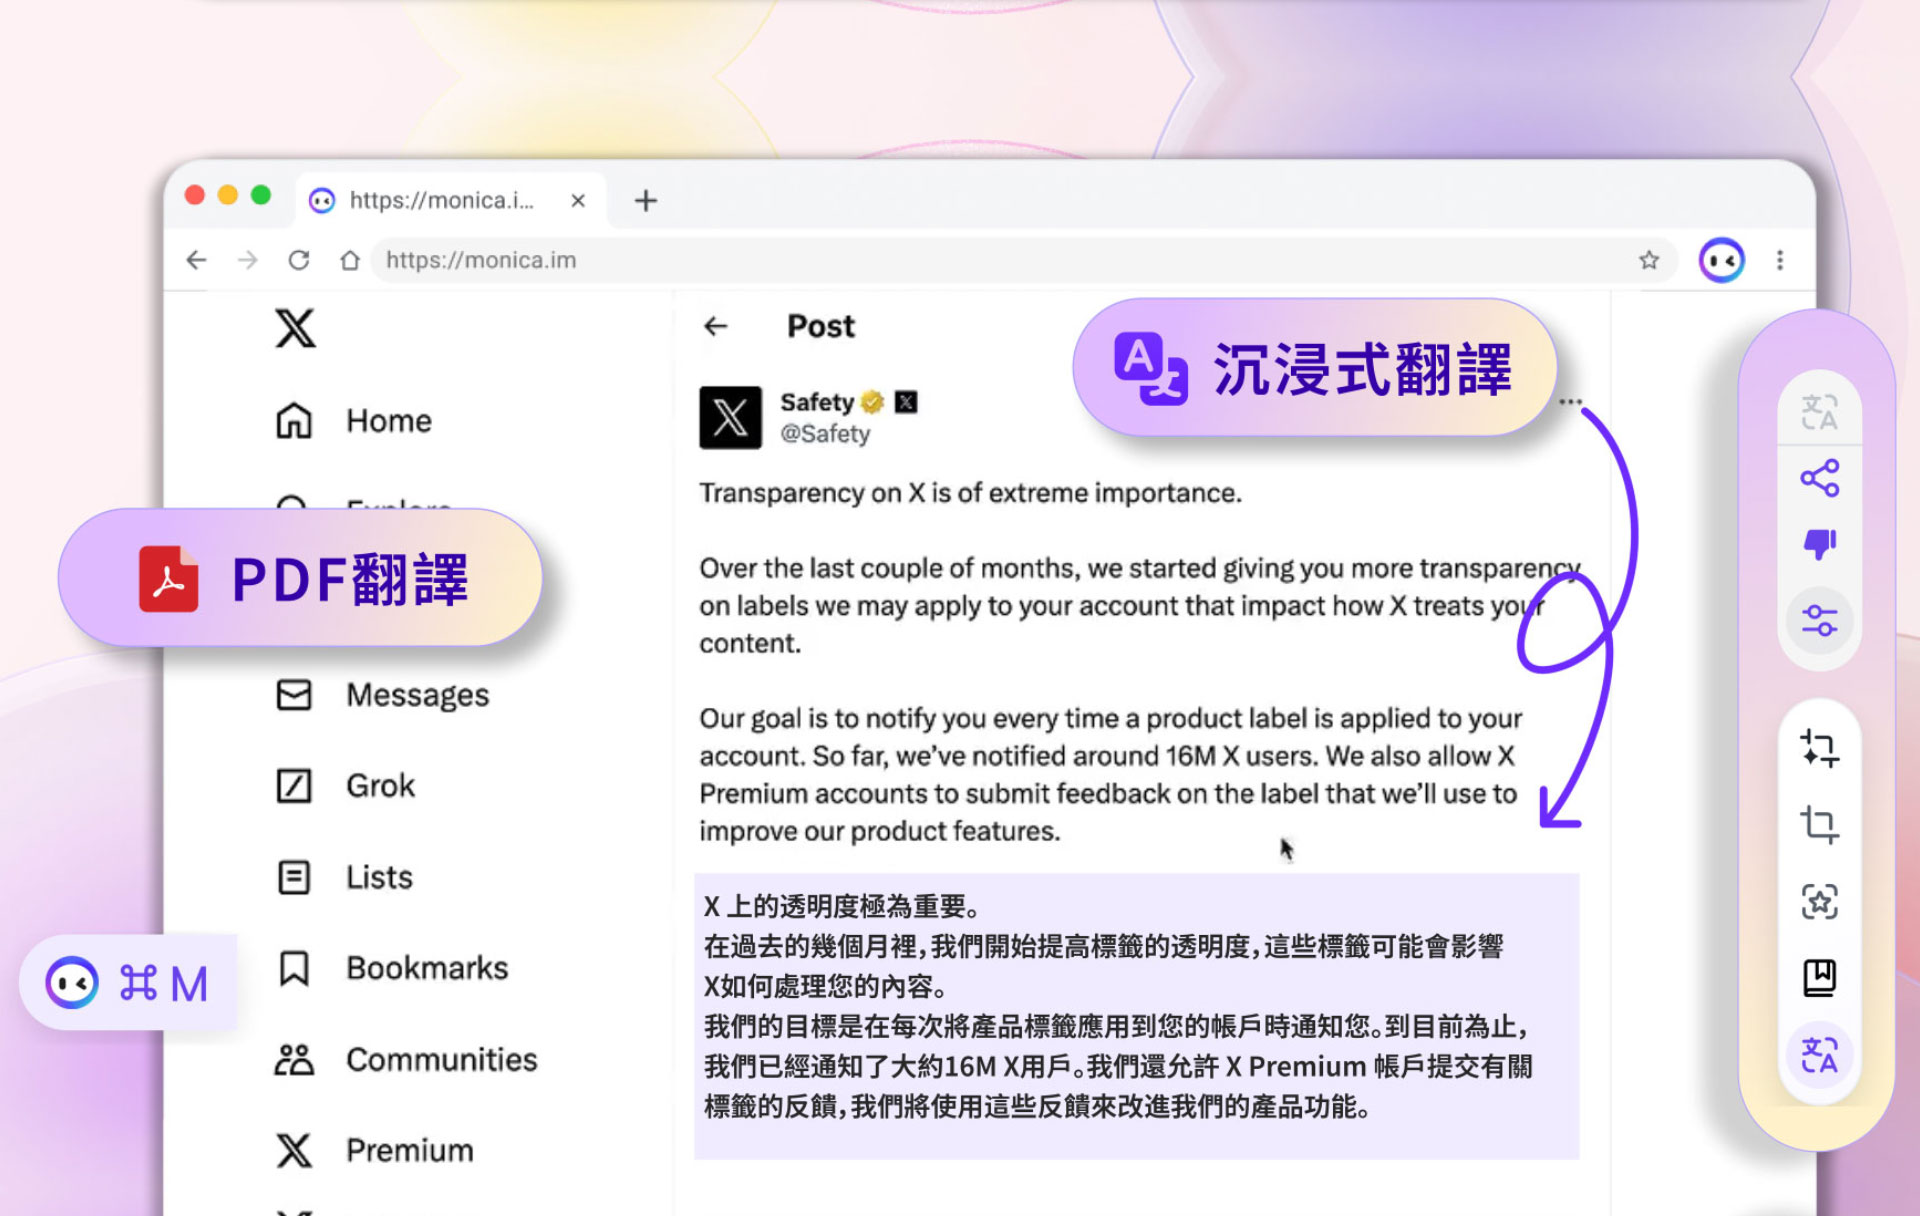Open the Monica extension icon in toolbar

coord(1721,261)
